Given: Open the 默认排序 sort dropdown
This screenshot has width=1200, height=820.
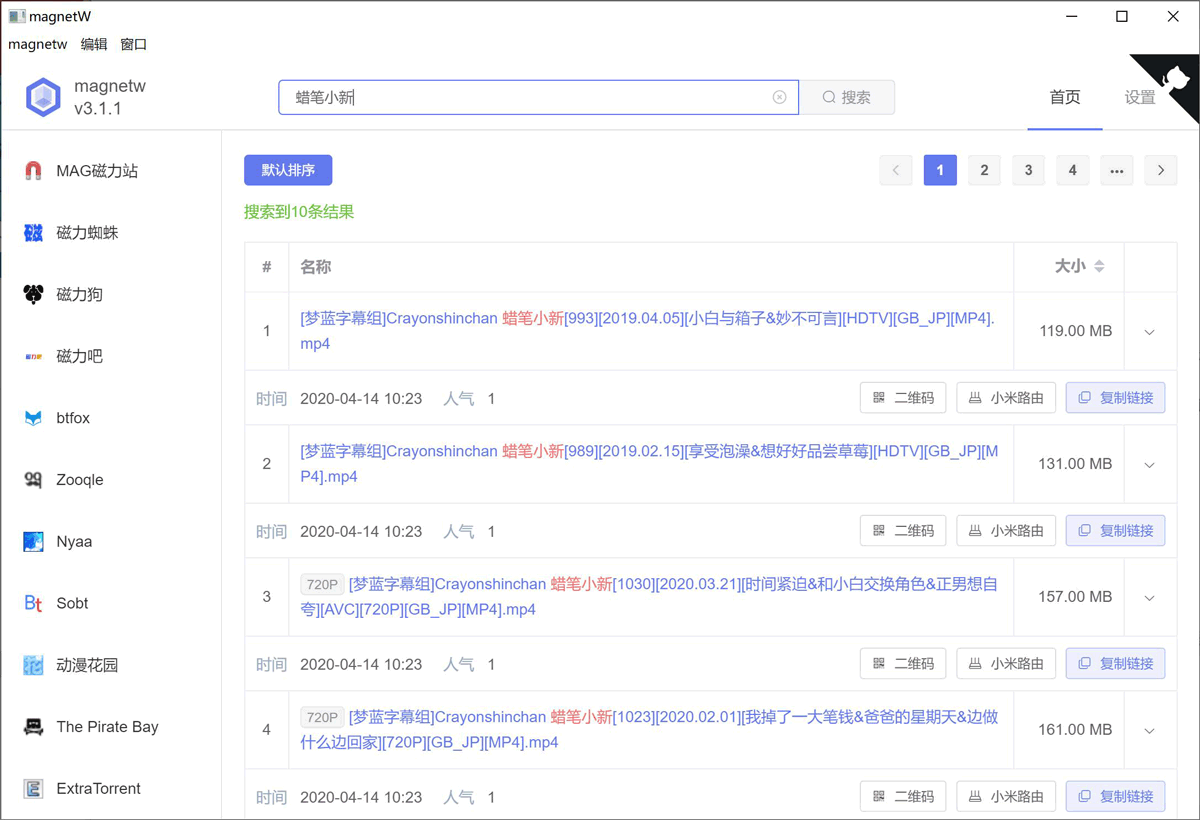Looking at the screenshot, I should tap(288, 170).
